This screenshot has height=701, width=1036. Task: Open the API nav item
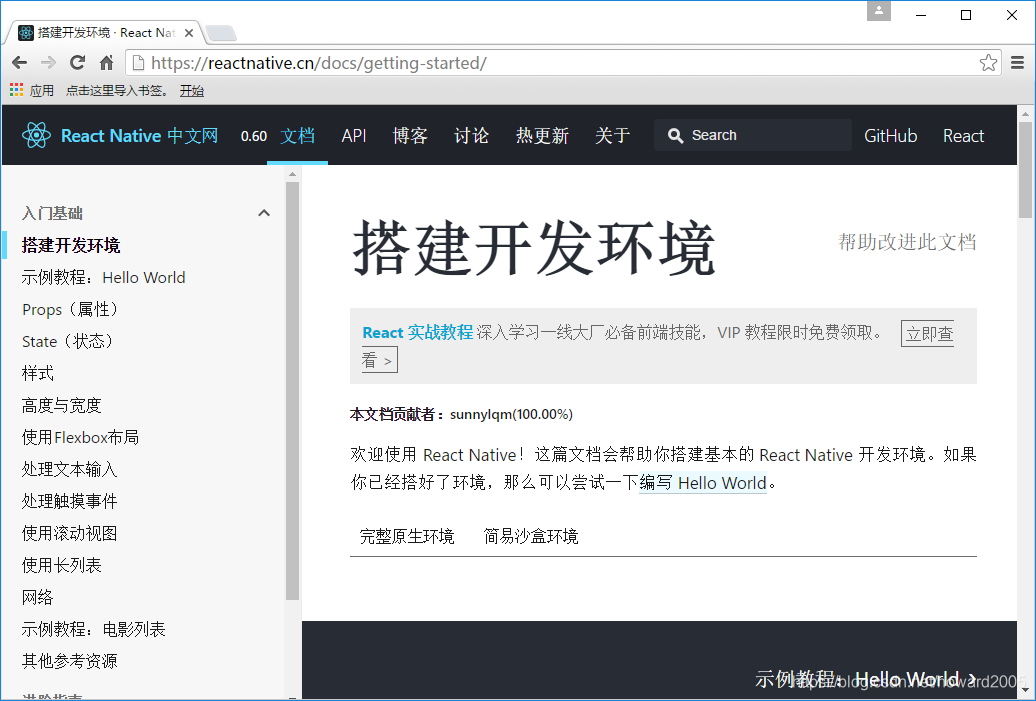(x=353, y=136)
